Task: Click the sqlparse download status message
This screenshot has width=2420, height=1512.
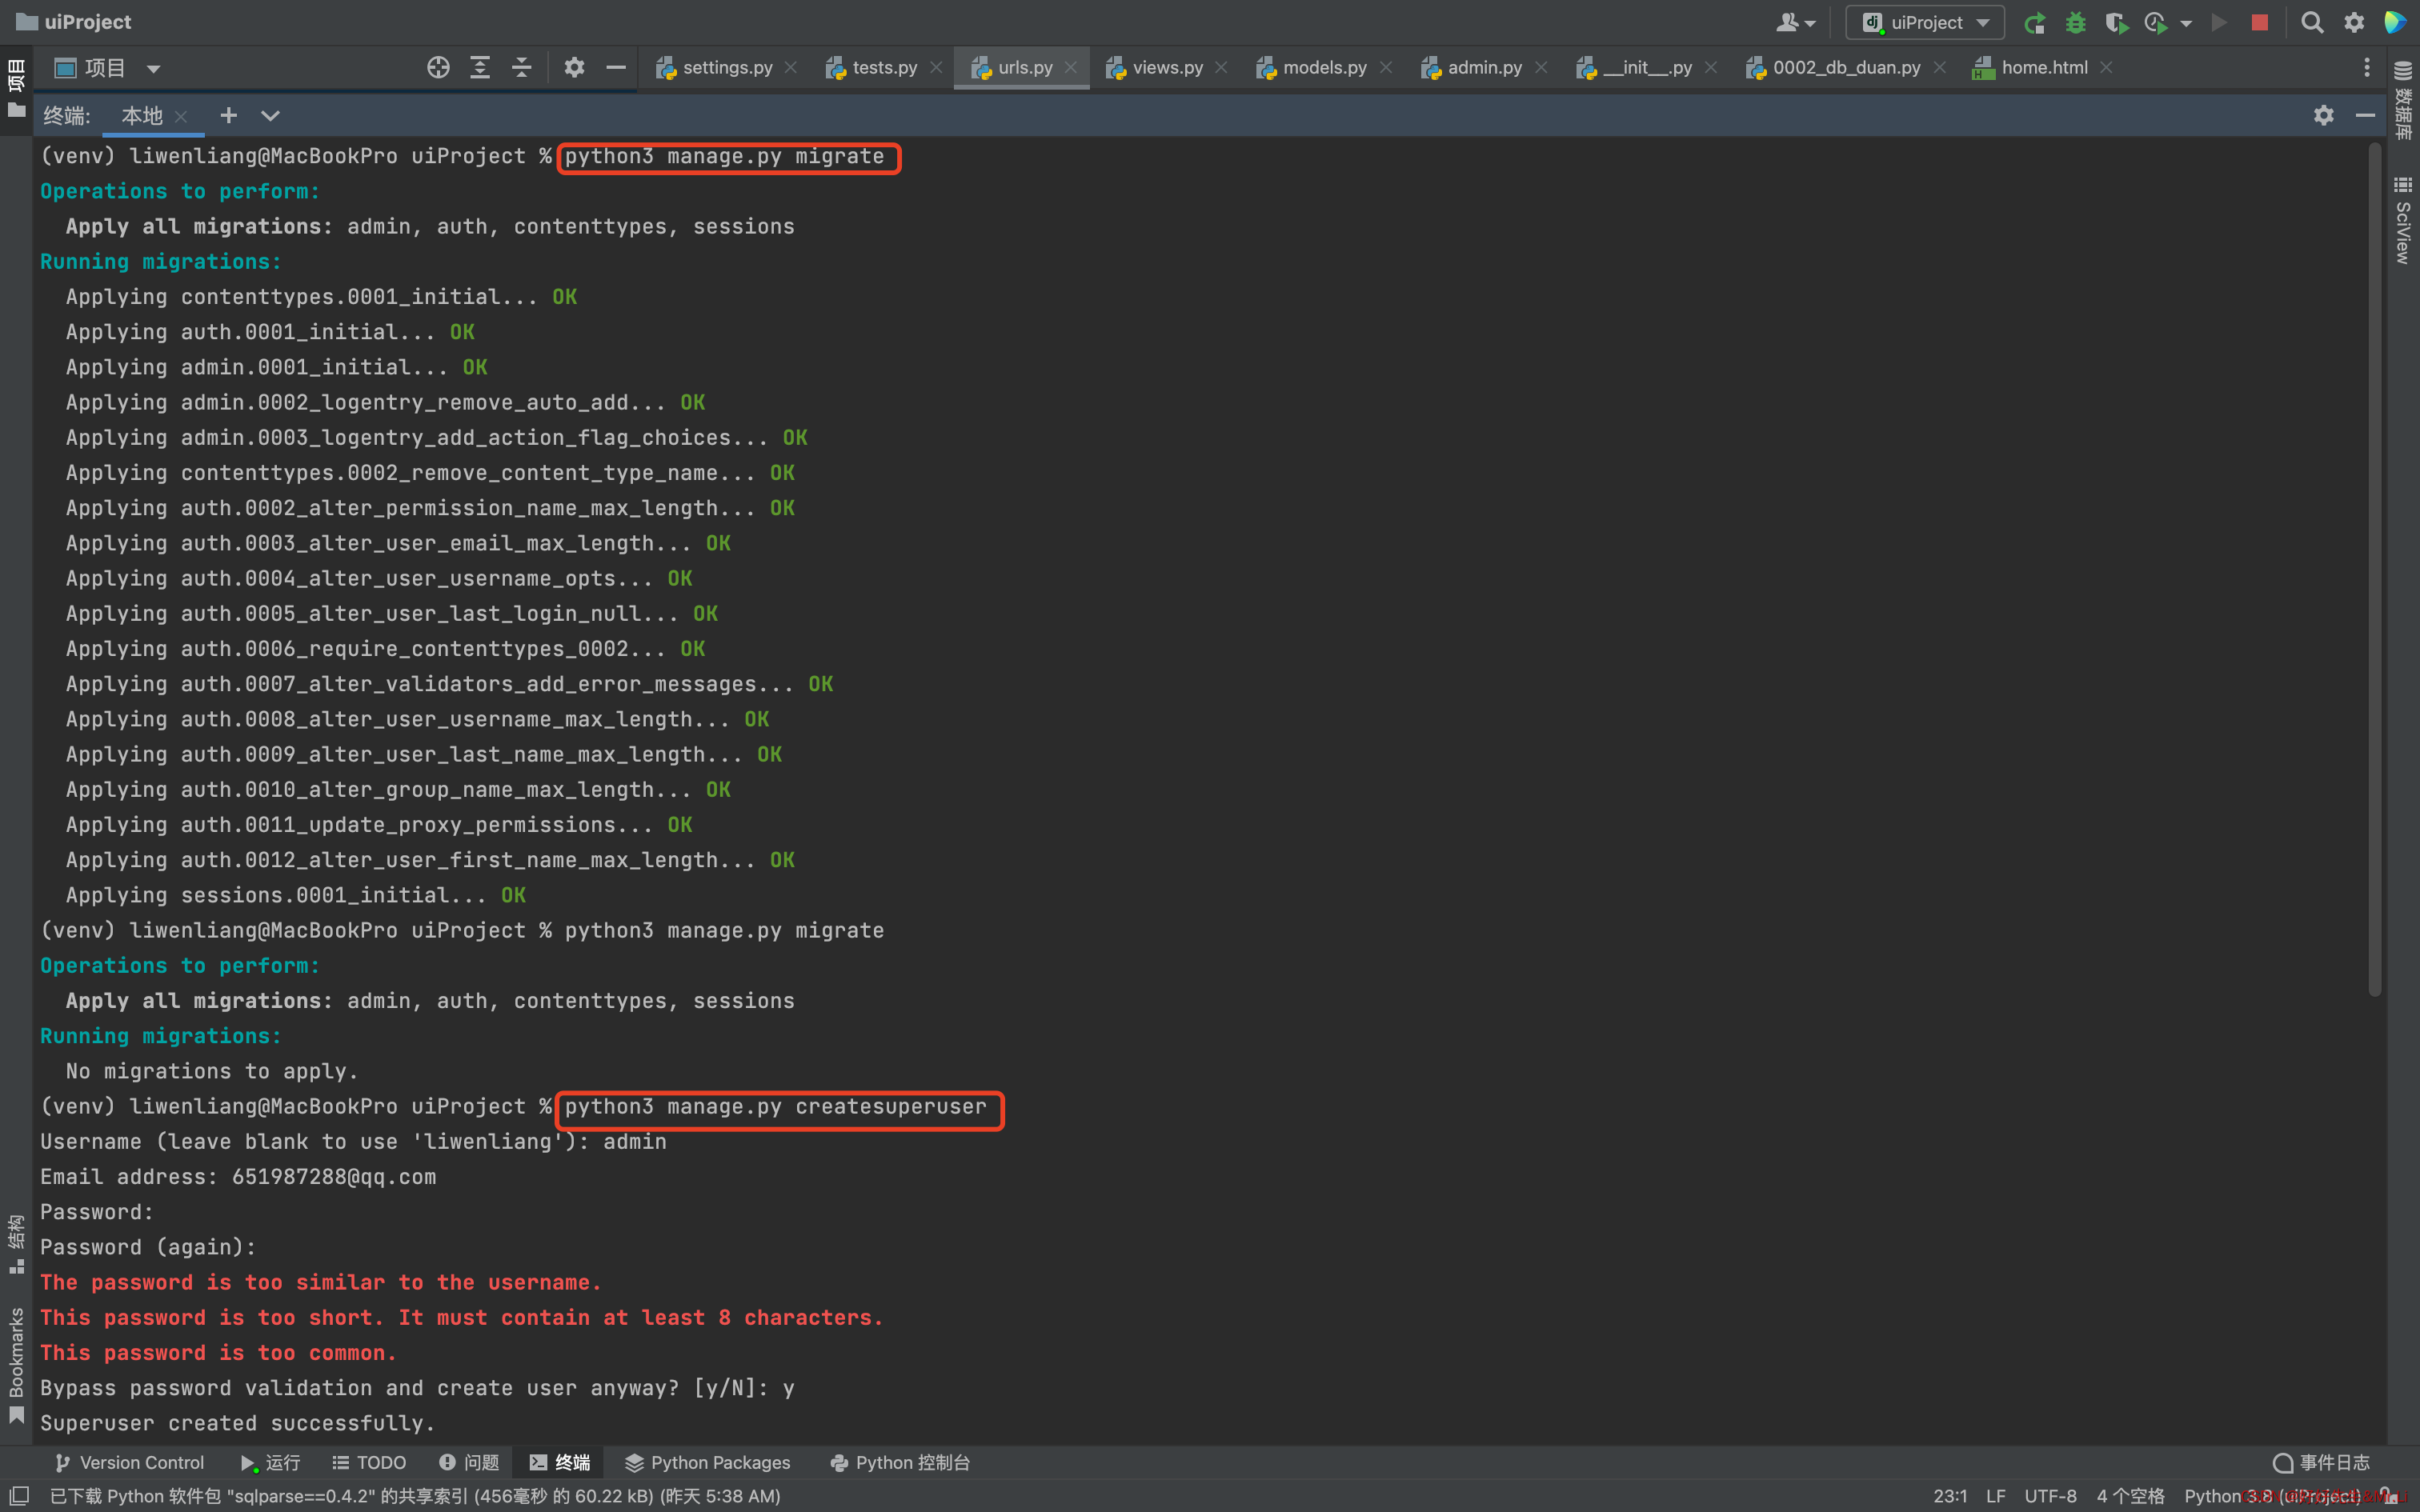Action: click(x=415, y=1495)
